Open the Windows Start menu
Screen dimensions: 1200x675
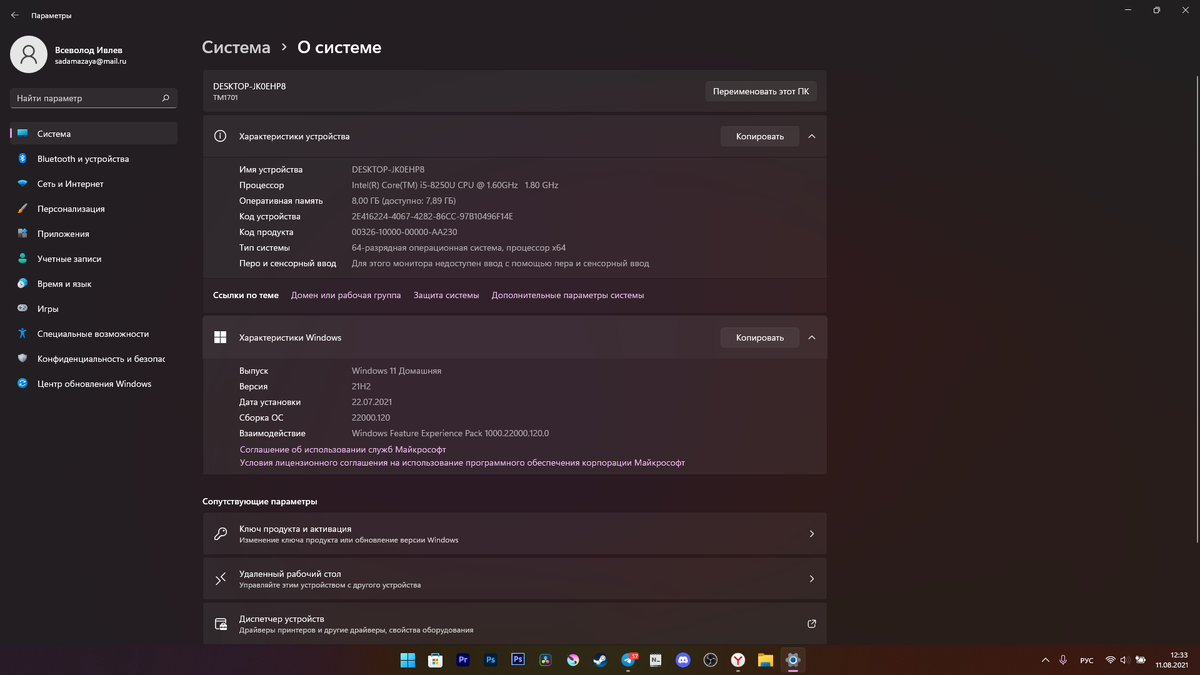point(408,660)
